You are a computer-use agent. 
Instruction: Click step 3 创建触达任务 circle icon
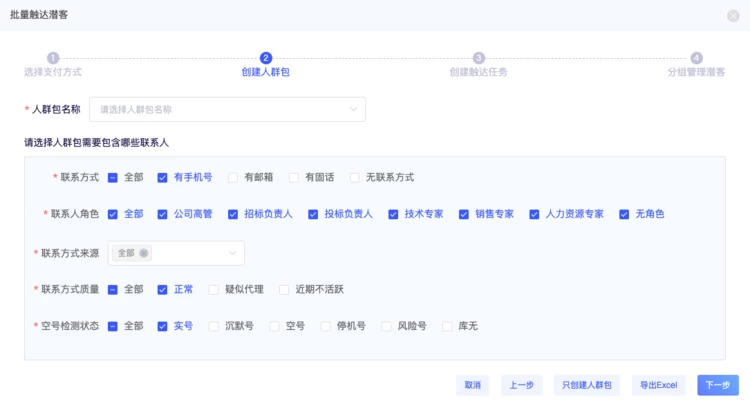click(x=479, y=58)
